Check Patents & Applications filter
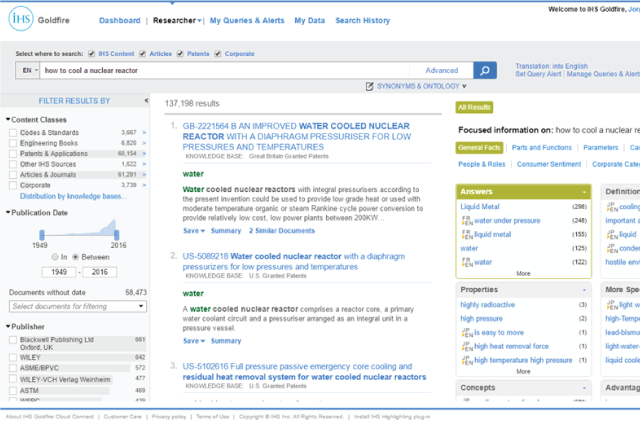The image size is (640, 426). (x=13, y=154)
